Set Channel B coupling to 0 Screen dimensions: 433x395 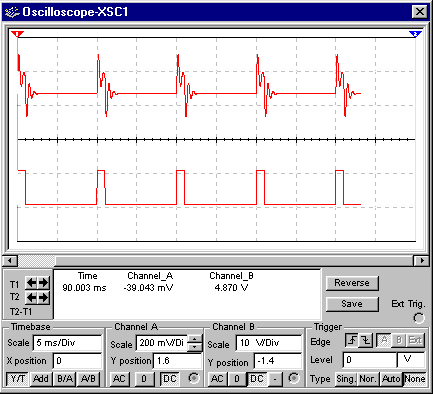[237, 379]
